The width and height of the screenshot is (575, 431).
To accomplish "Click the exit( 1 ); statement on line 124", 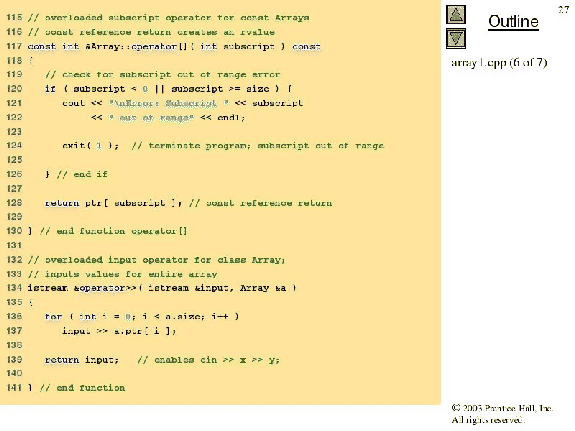I will click(x=91, y=146).
